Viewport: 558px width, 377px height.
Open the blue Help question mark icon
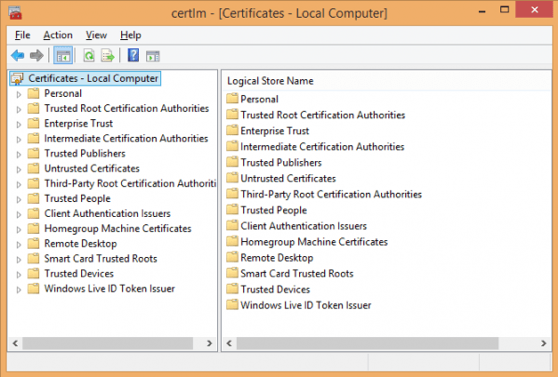point(133,55)
